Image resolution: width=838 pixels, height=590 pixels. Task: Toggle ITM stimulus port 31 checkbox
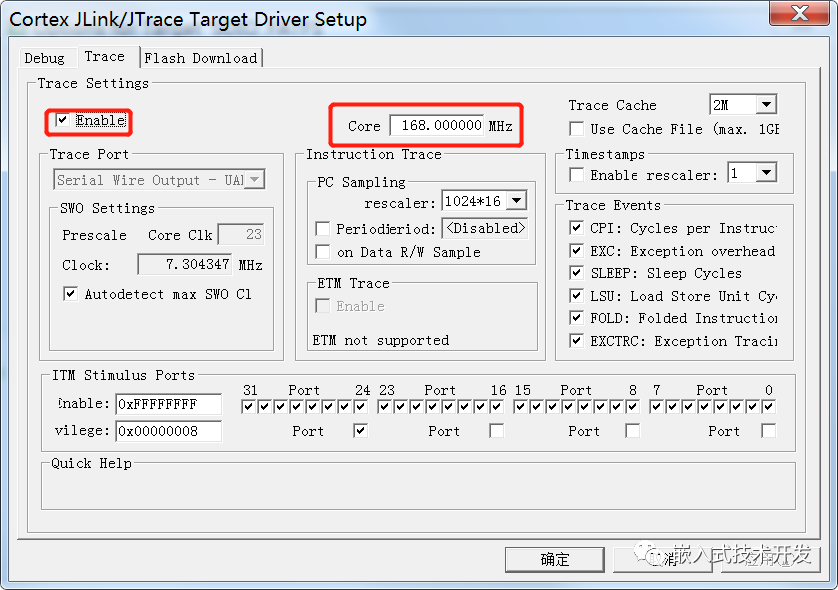click(x=248, y=407)
